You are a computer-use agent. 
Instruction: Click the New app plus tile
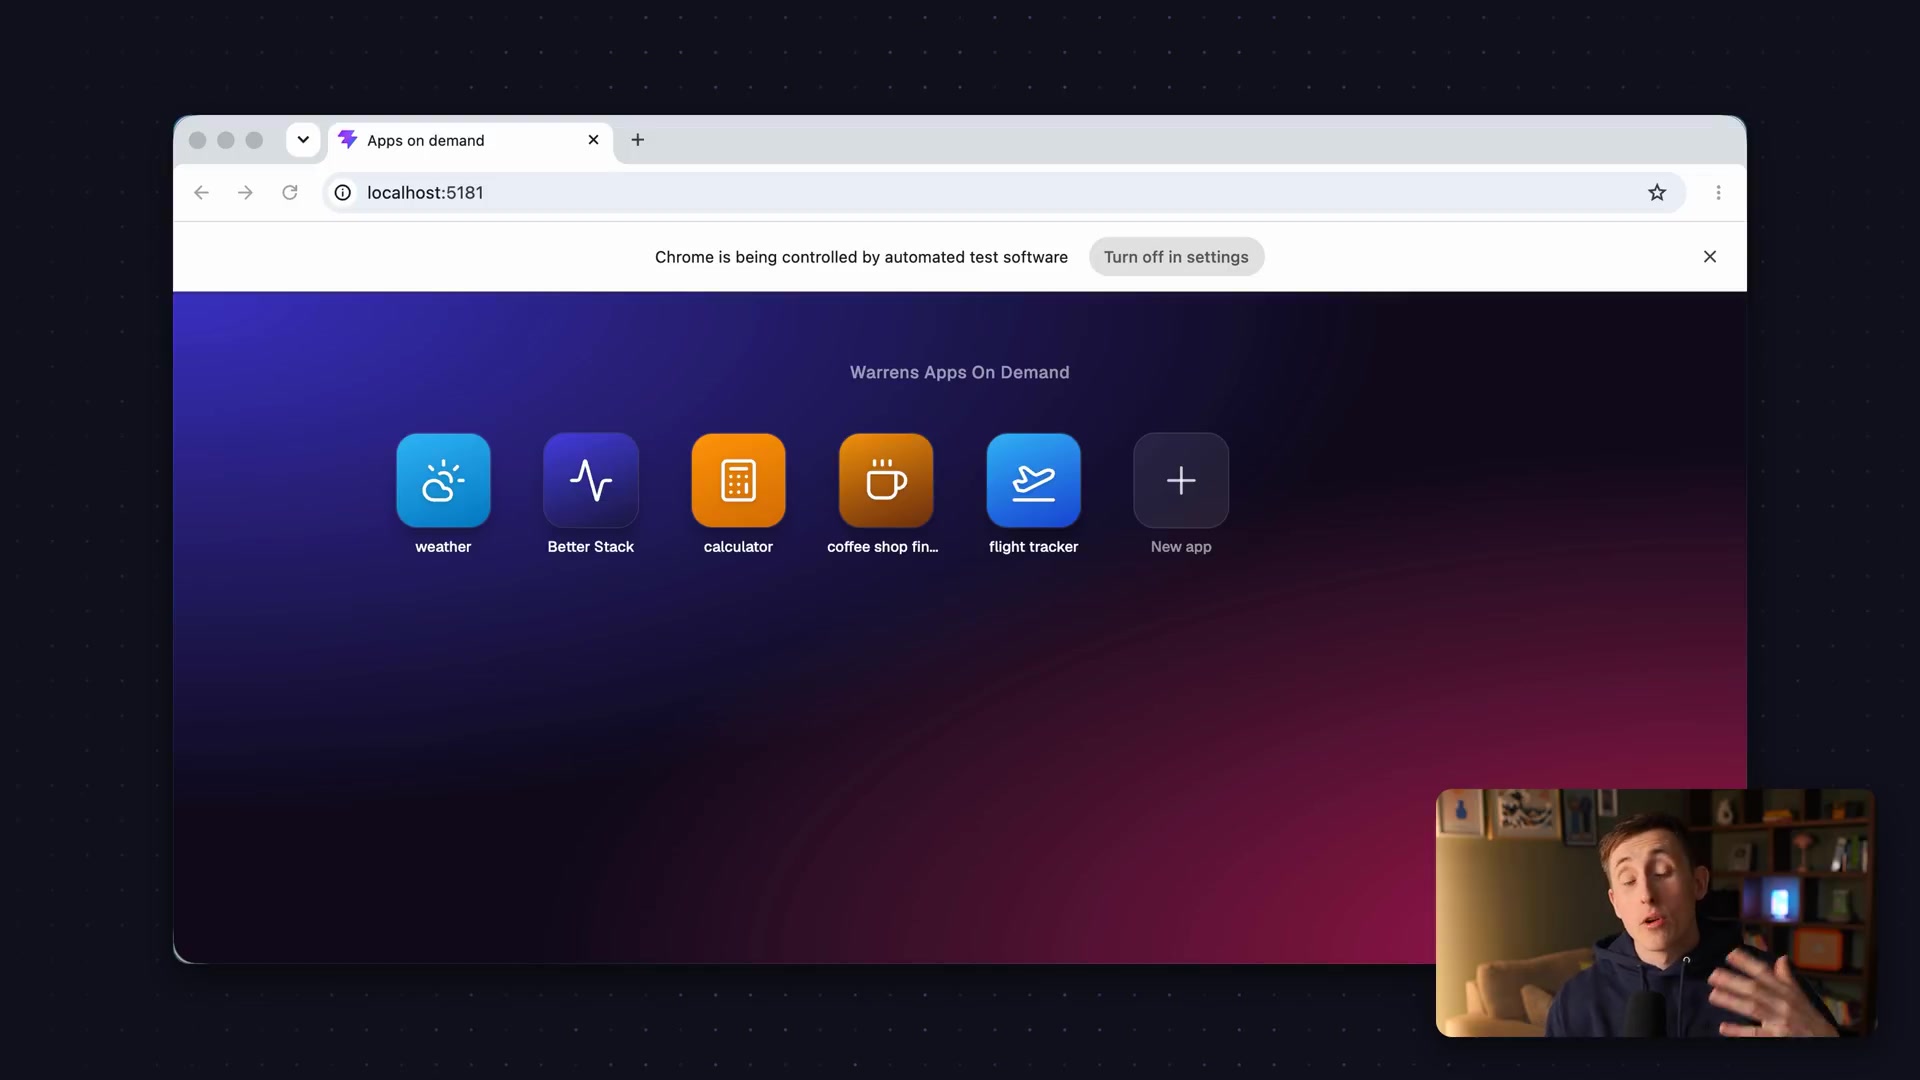point(1181,480)
